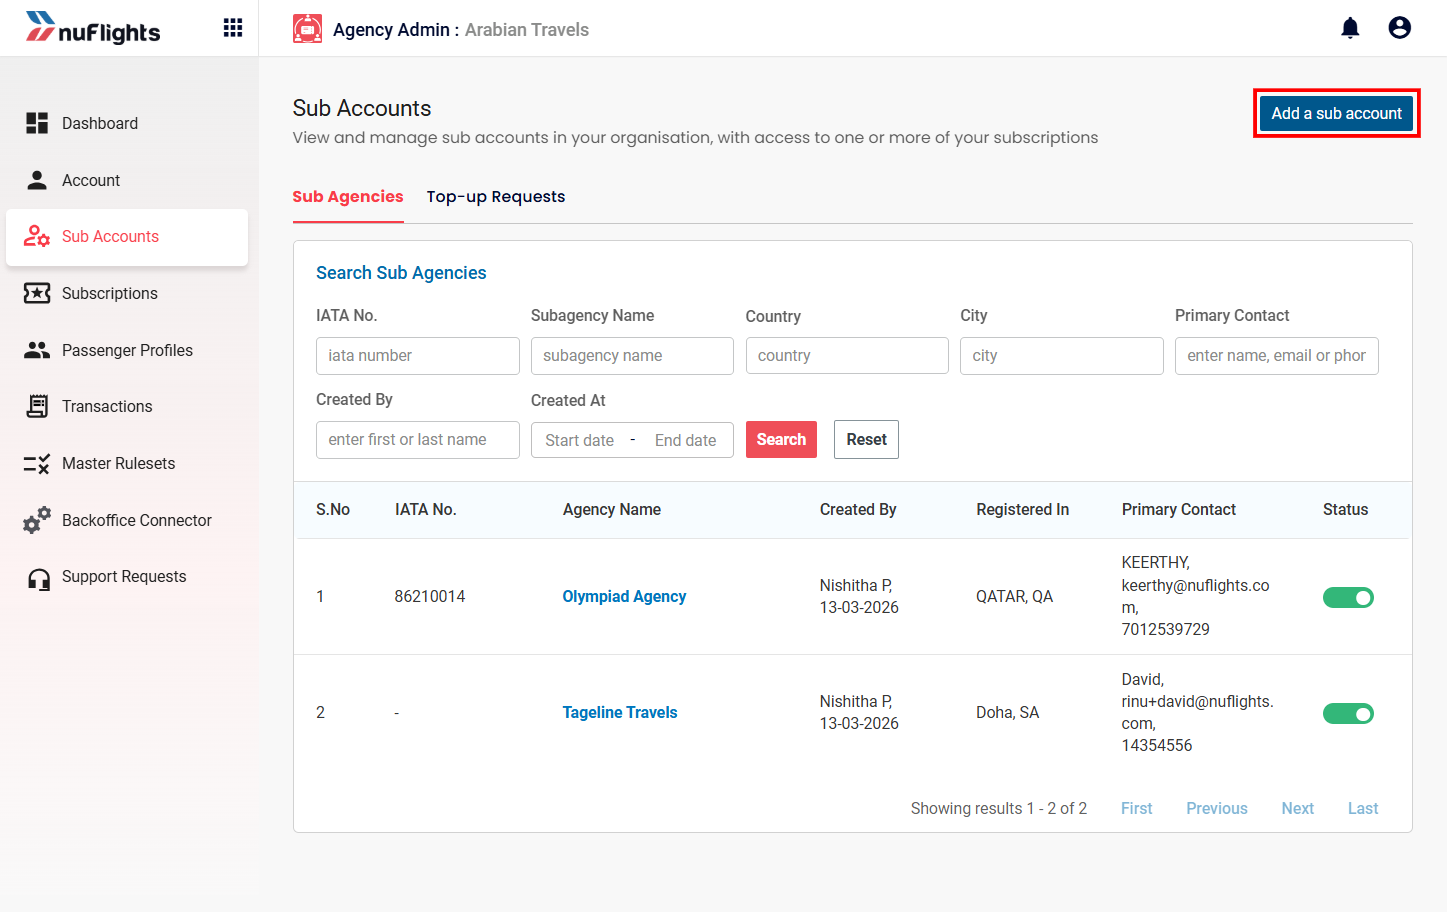The height and width of the screenshot is (912, 1447).
Task: Click the Master Rulesets icon
Action: [x=37, y=463]
